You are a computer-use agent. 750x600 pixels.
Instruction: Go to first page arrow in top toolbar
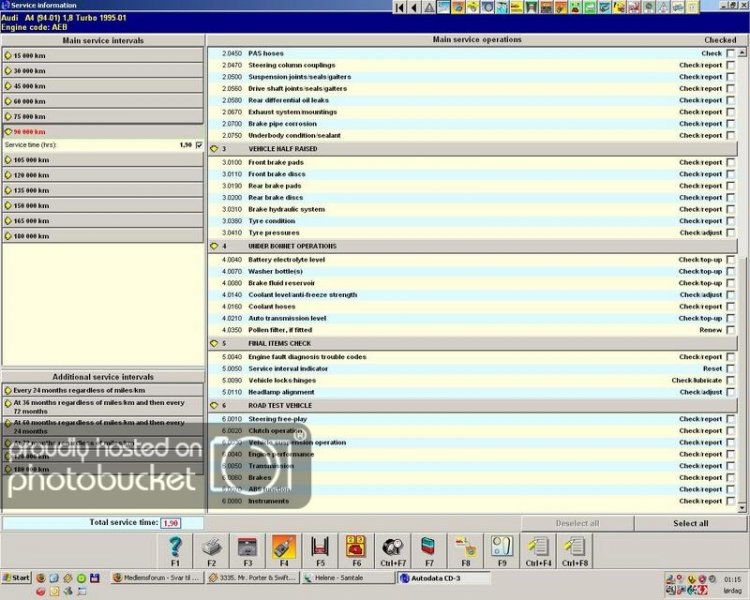tap(399, 7)
